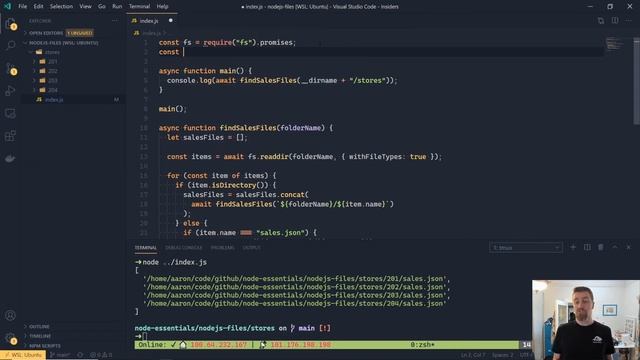Open the editor more actions menu
This screenshot has height=360, width=640.
(x=628, y=20)
